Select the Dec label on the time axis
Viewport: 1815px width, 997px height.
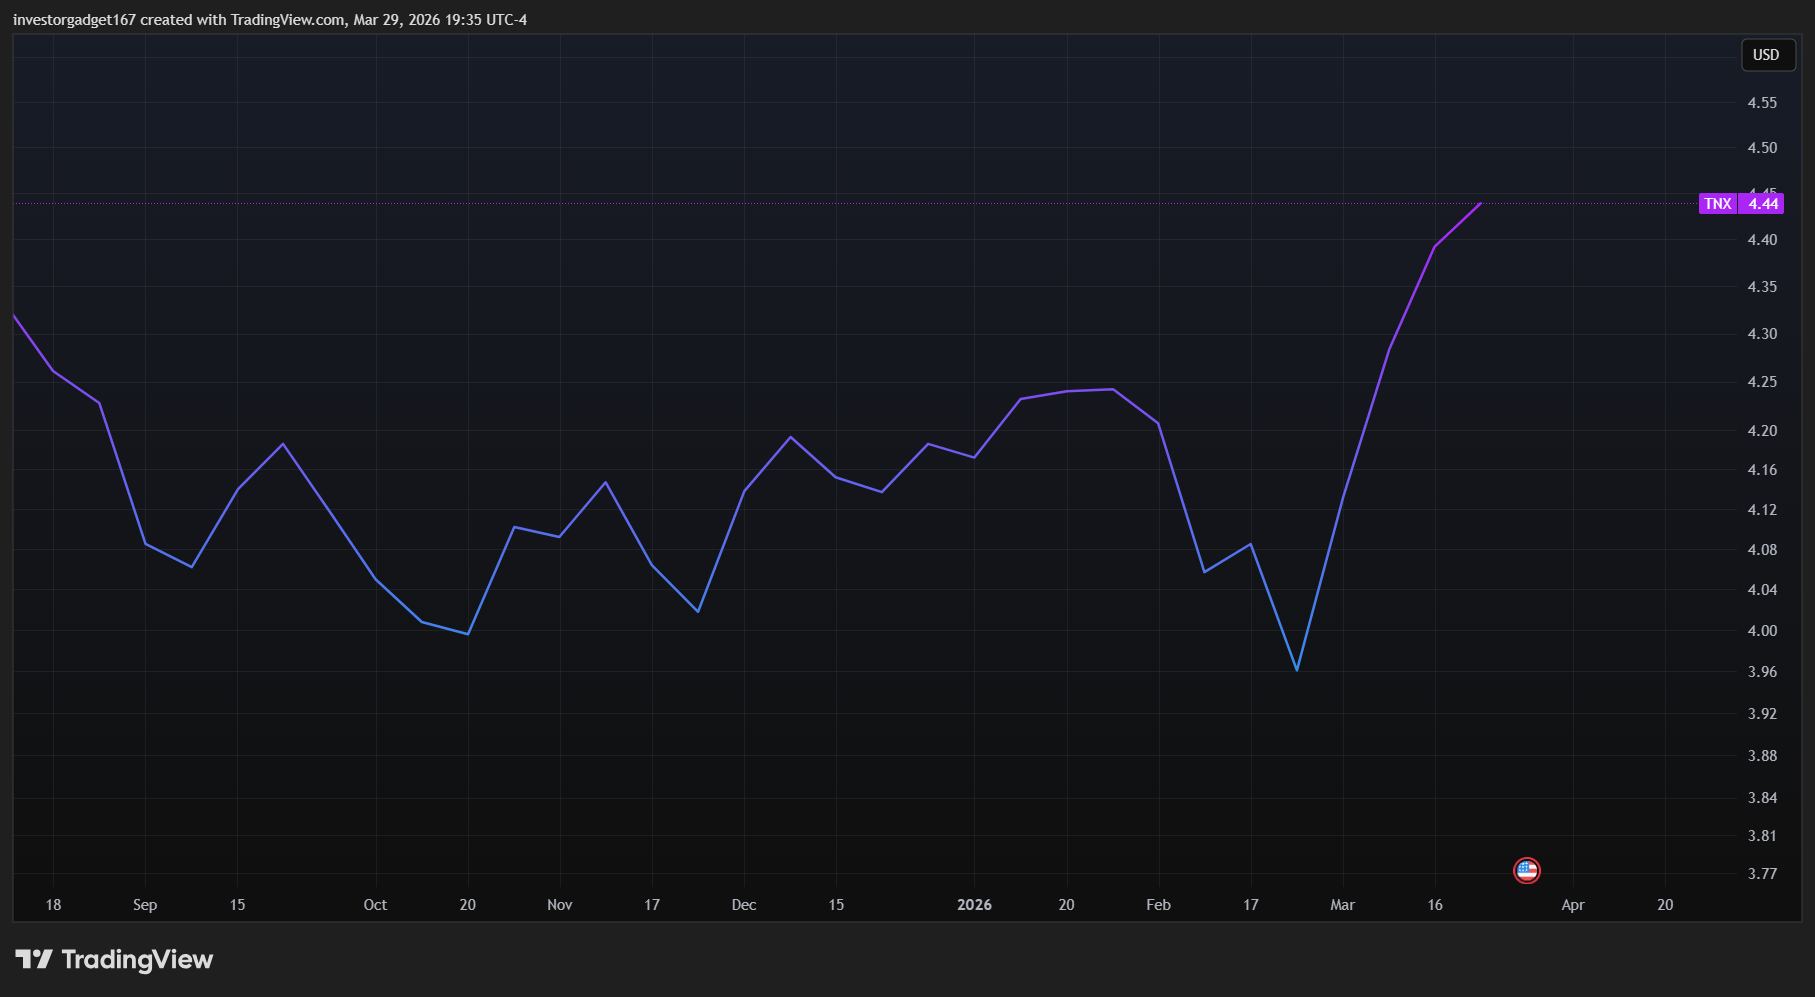pyautogui.click(x=743, y=905)
